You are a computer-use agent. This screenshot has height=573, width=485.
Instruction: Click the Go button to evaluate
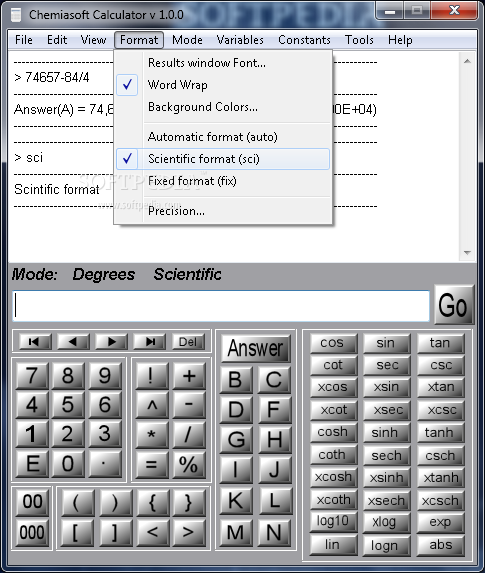point(454,305)
